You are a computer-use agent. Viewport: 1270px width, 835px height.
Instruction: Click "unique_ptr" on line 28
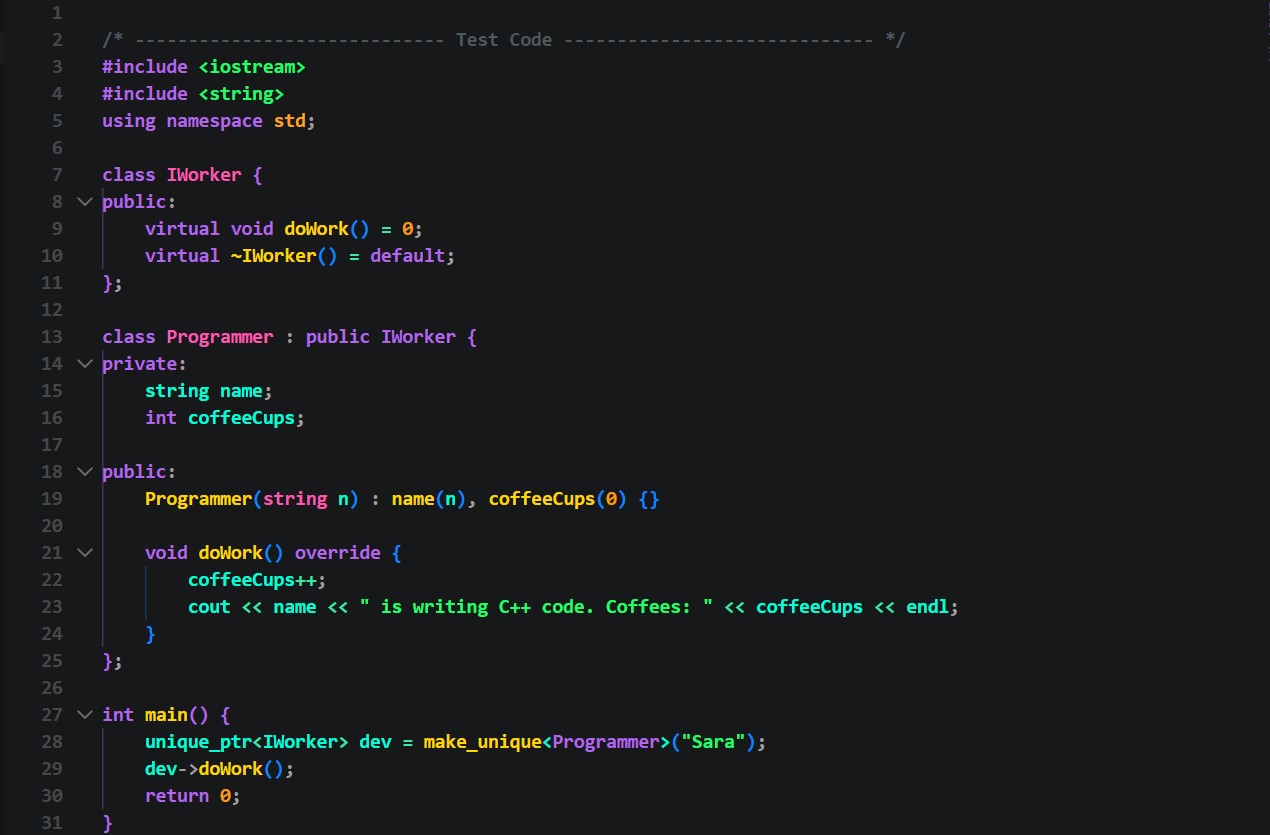(198, 742)
